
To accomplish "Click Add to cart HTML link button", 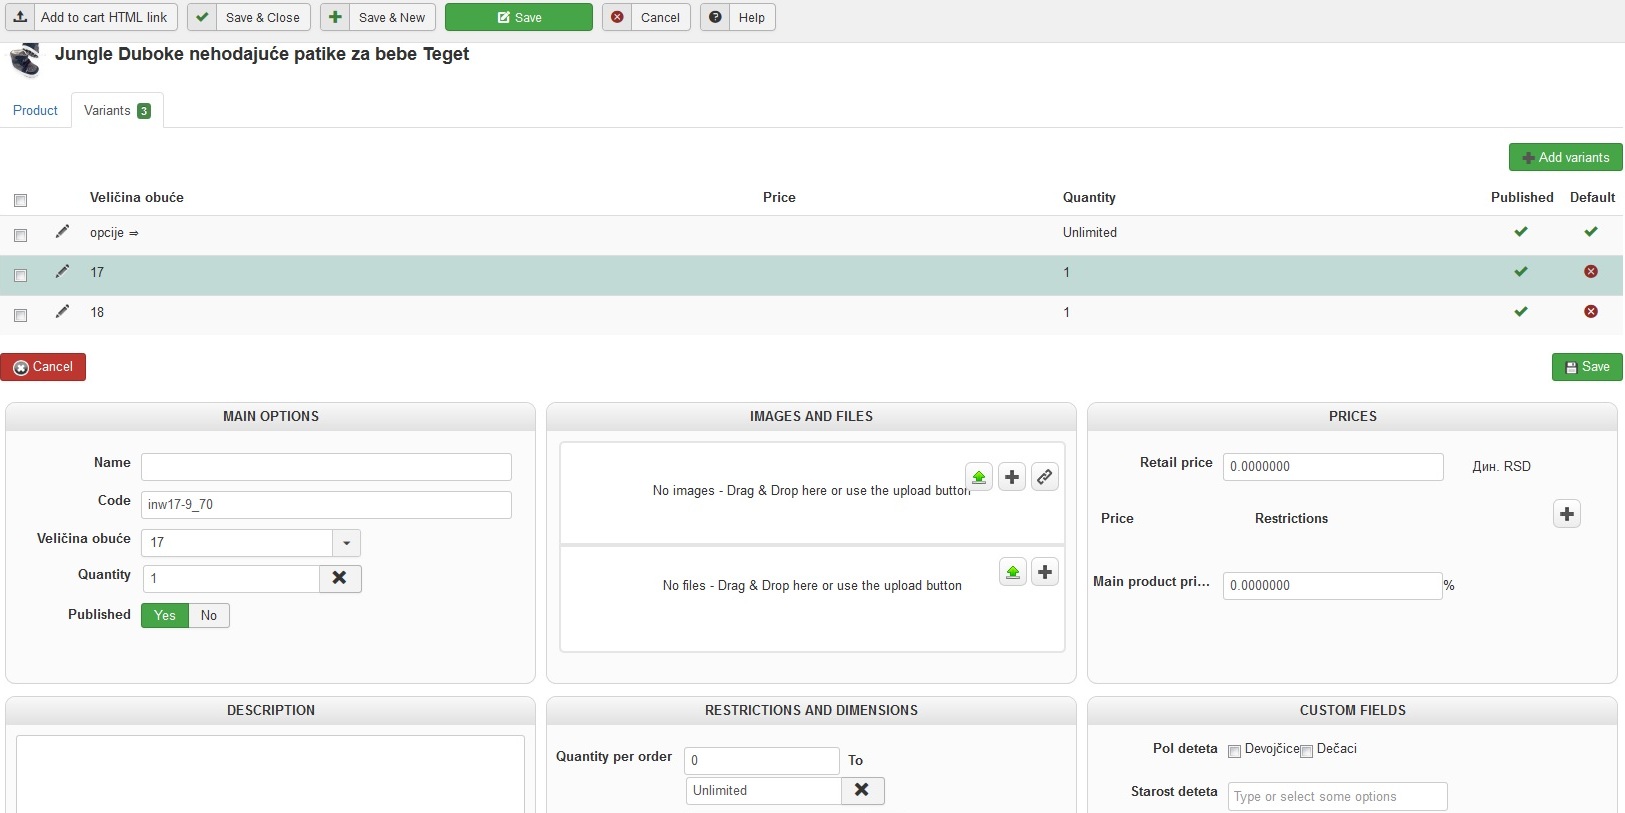I will tap(92, 17).
